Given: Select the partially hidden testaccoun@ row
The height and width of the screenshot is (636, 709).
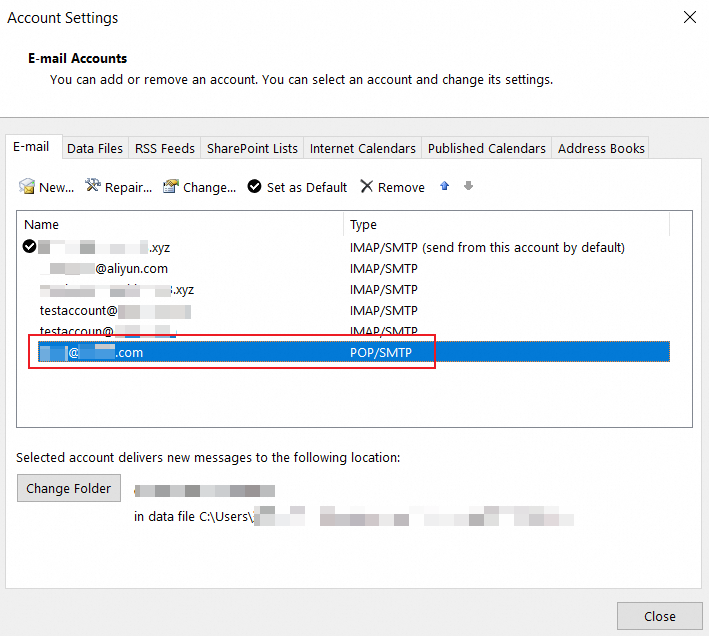Looking at the screenshot, I should point(354,331).
